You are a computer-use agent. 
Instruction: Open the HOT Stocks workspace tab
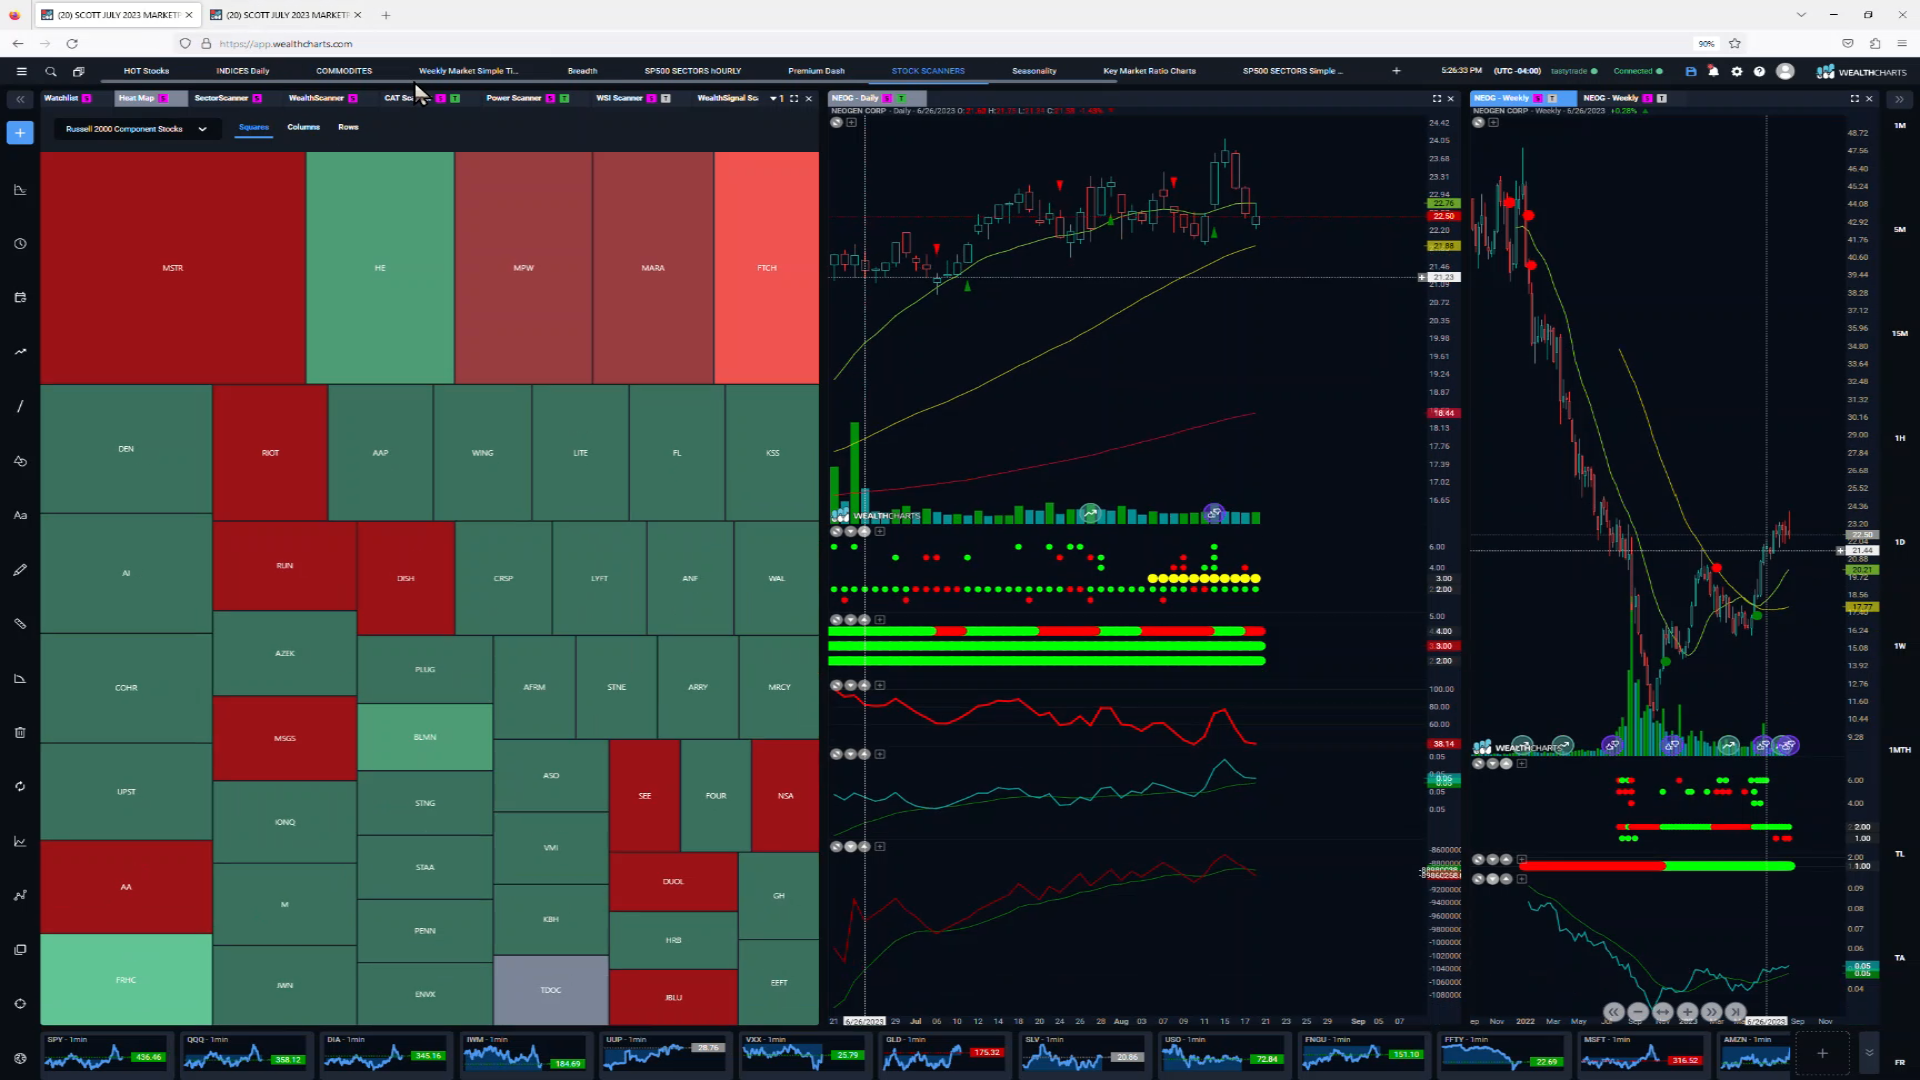pyautogui.click(x=146, y=71)
